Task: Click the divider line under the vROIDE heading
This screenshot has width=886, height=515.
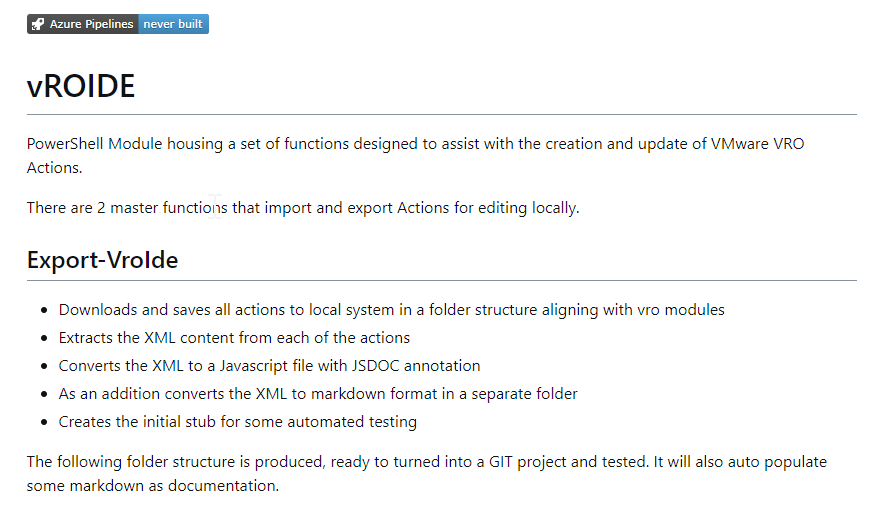Action: tap(442, 115)
